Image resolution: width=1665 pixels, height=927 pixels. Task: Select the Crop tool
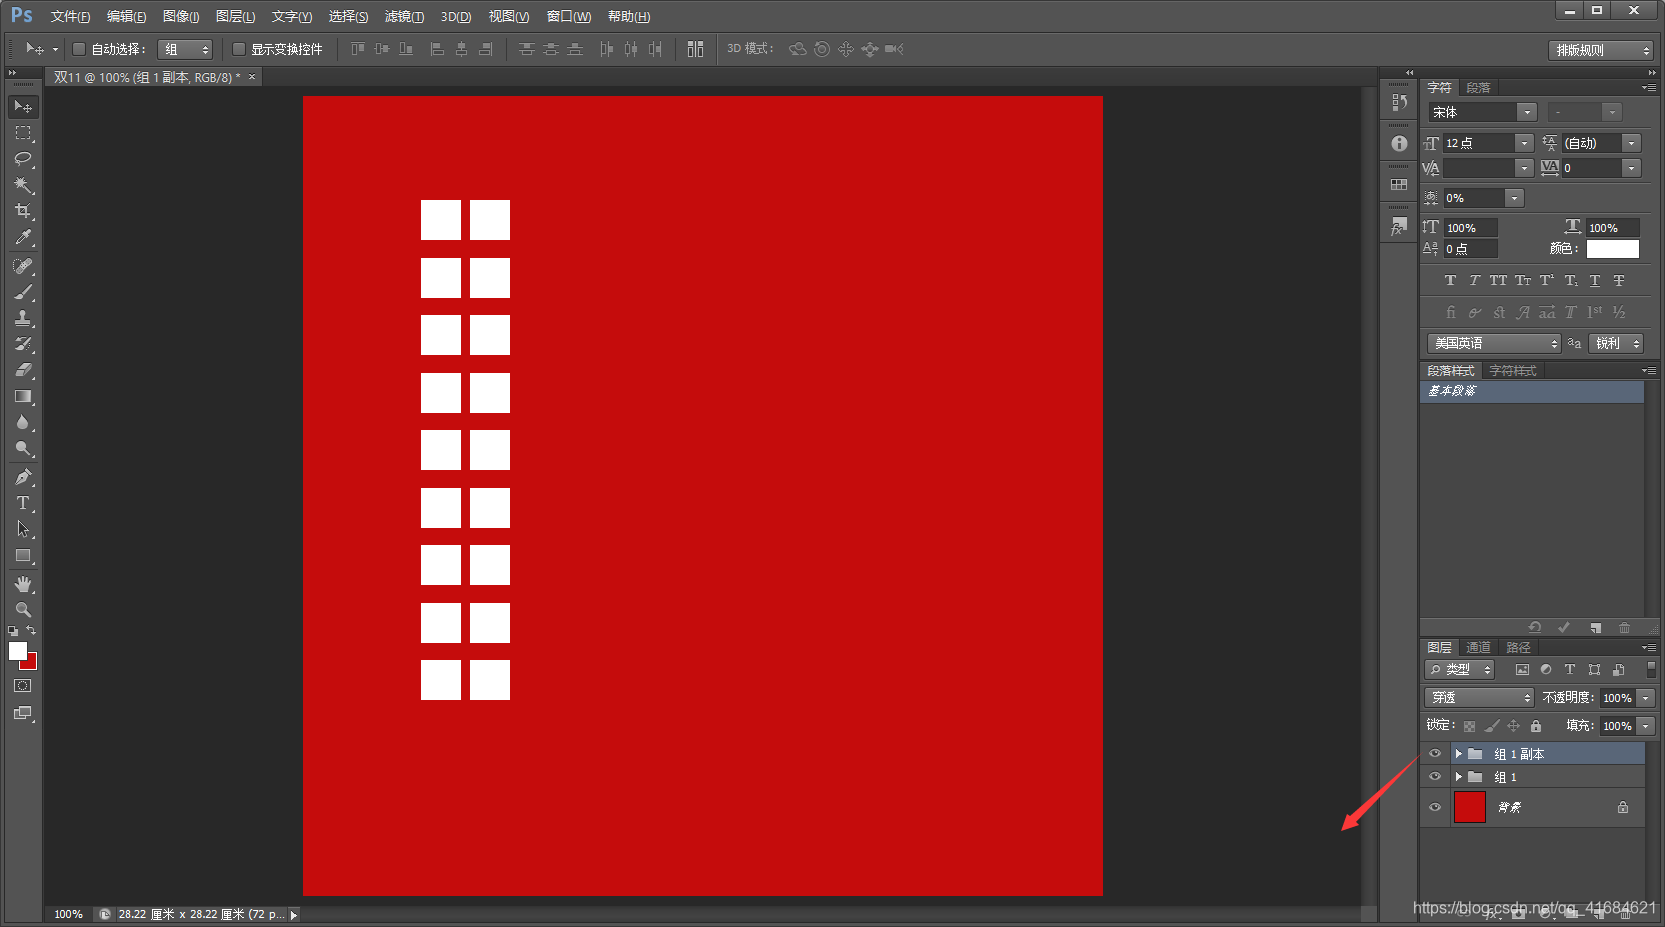23,211
